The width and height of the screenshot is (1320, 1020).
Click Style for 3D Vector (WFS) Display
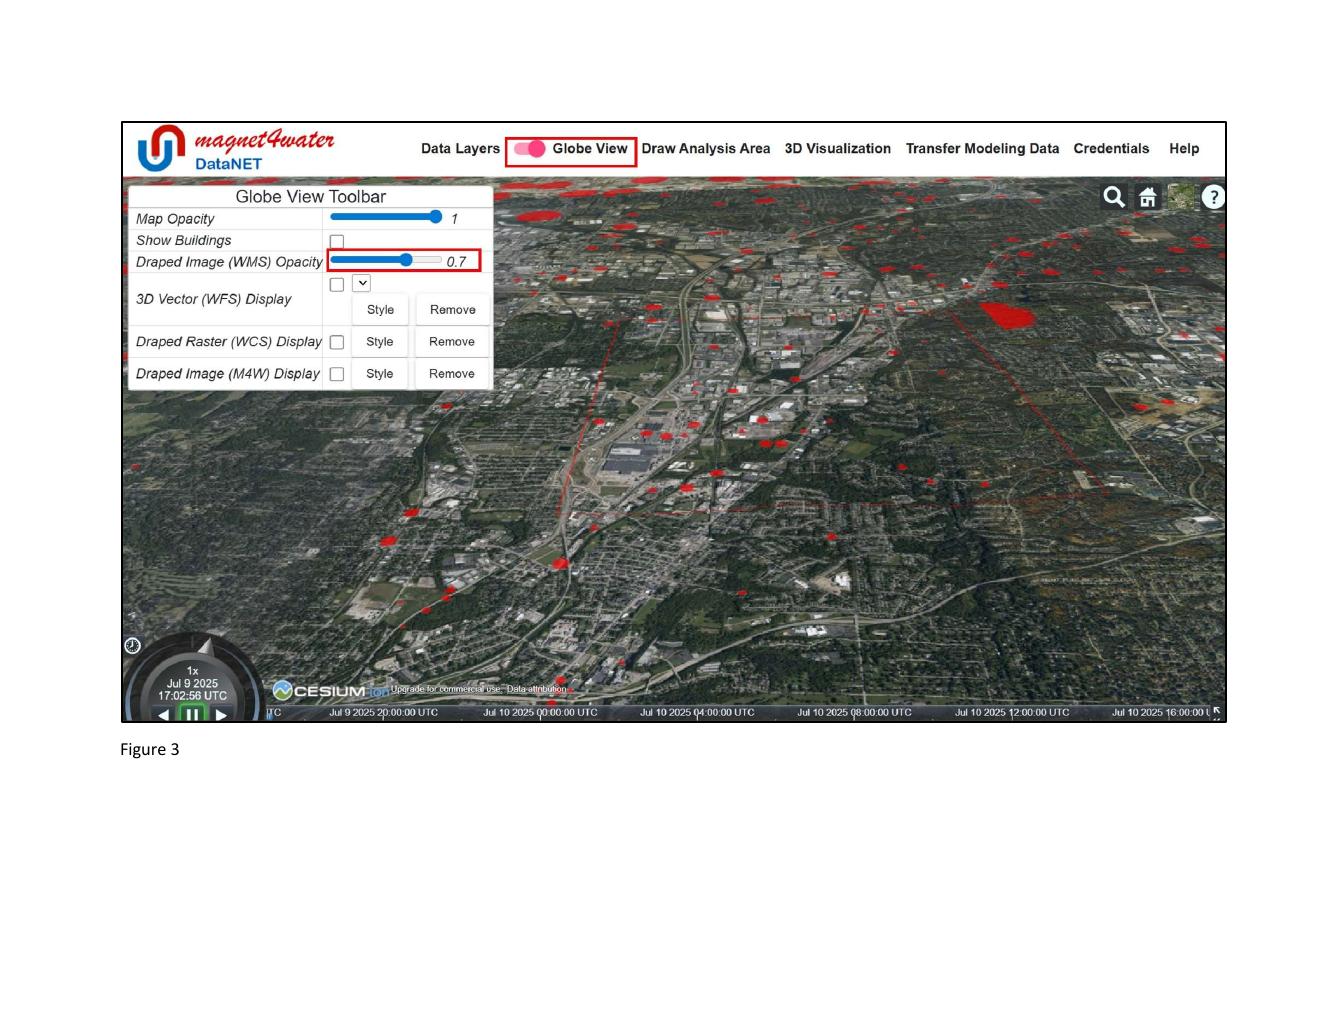coord(380,310)
